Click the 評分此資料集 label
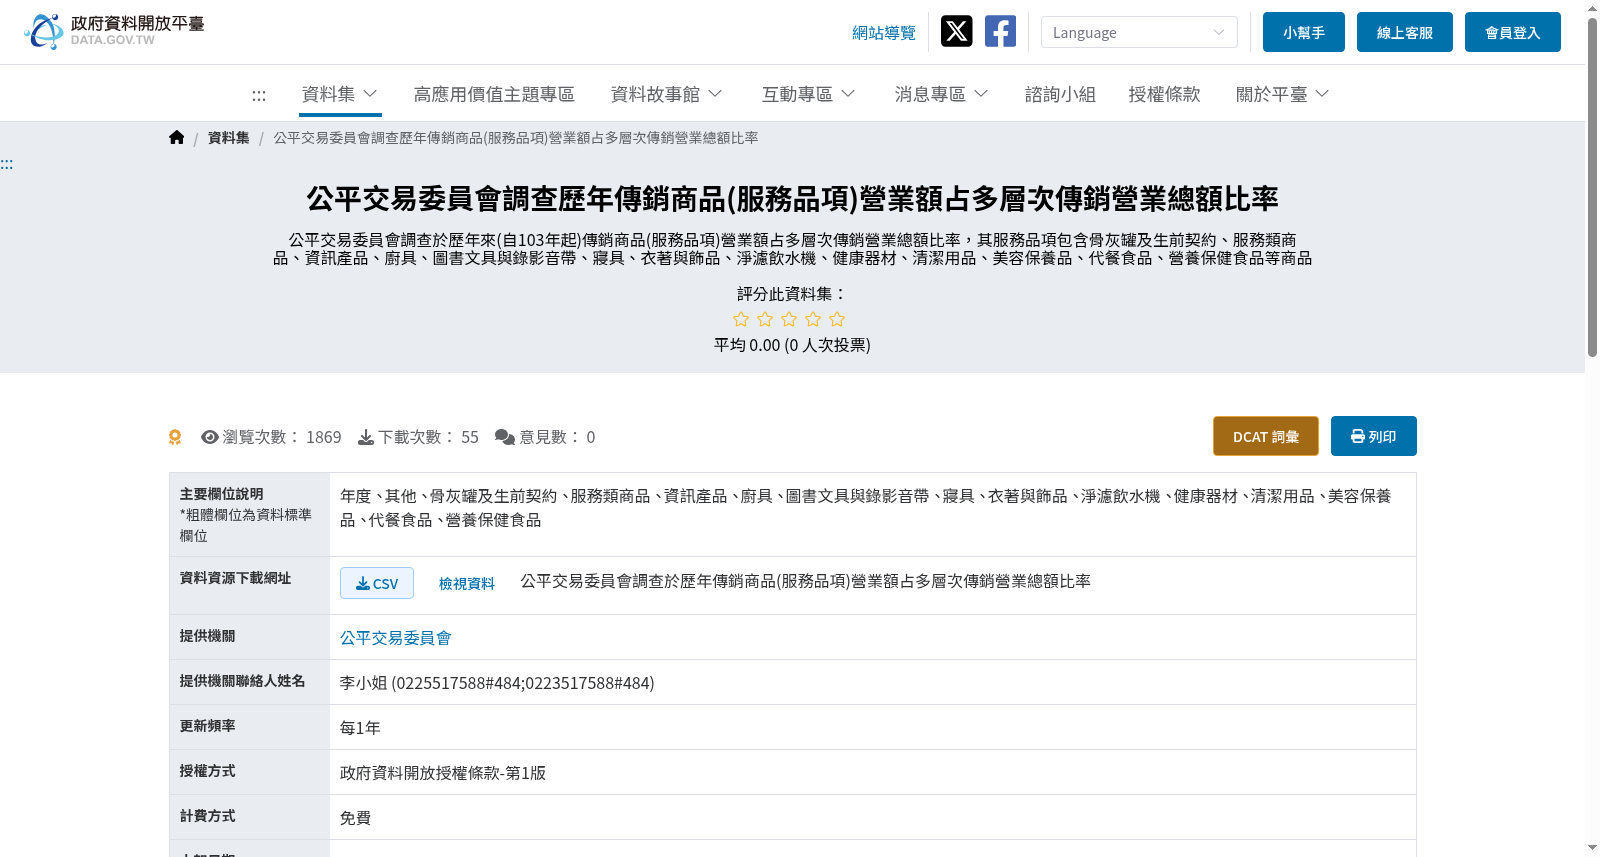1600x857 pixels. tap(792, 294)
